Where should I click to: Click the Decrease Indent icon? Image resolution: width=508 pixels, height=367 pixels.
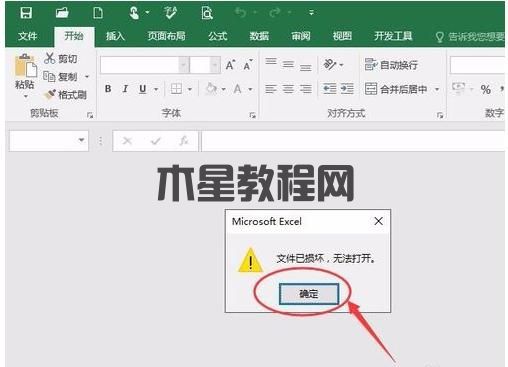click(x=330, y=89)
